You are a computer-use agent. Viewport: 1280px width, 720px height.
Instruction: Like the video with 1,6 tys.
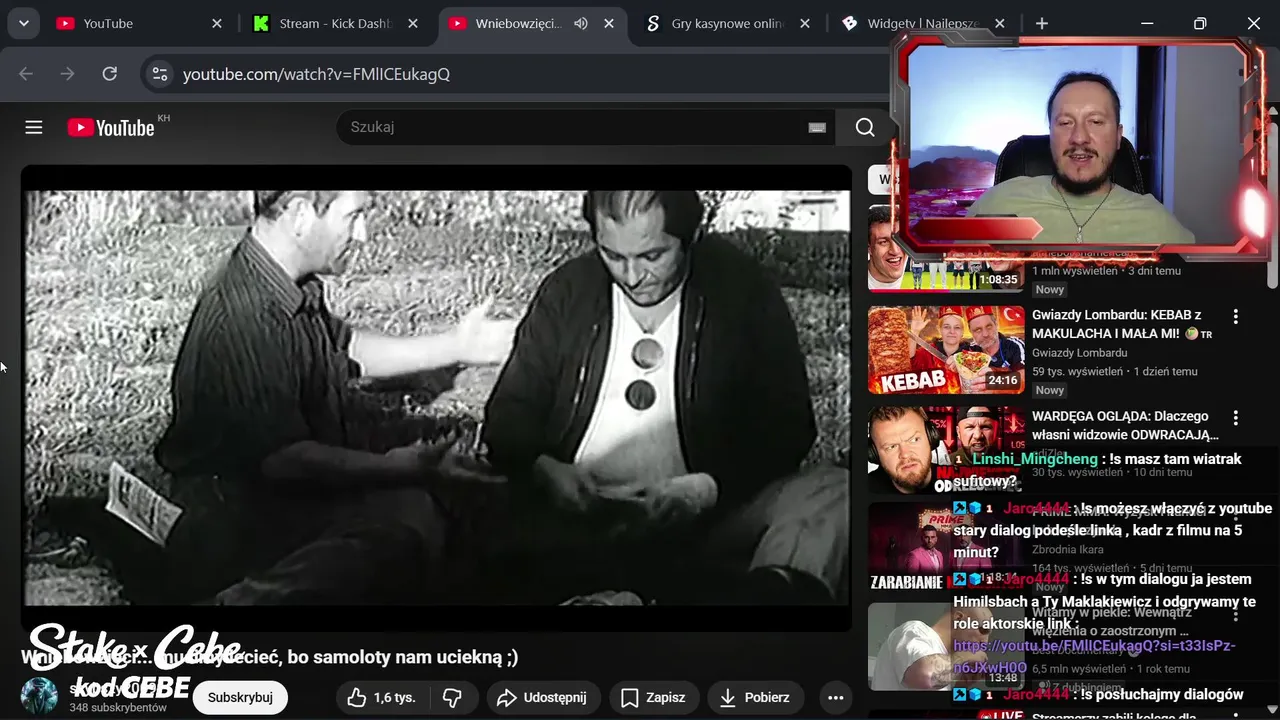(384, 698)
